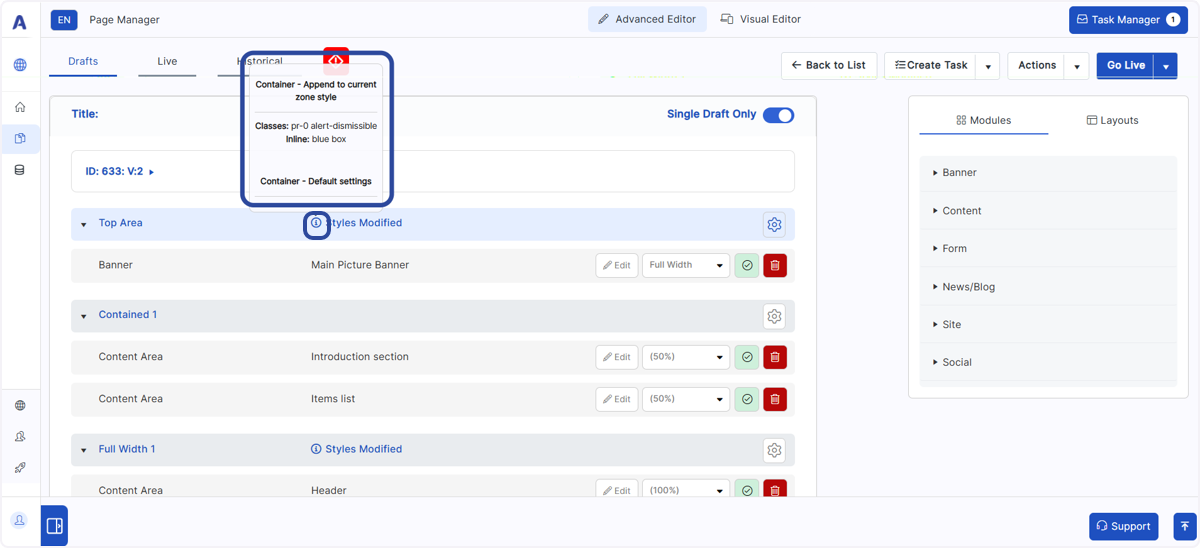Click the A logo in sidebar
Screen dimensions: 1200x548
(19, 21)
